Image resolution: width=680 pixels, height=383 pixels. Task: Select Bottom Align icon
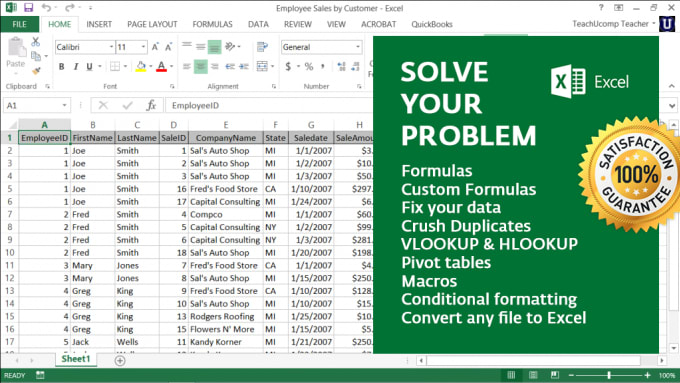tap(214, 46)
